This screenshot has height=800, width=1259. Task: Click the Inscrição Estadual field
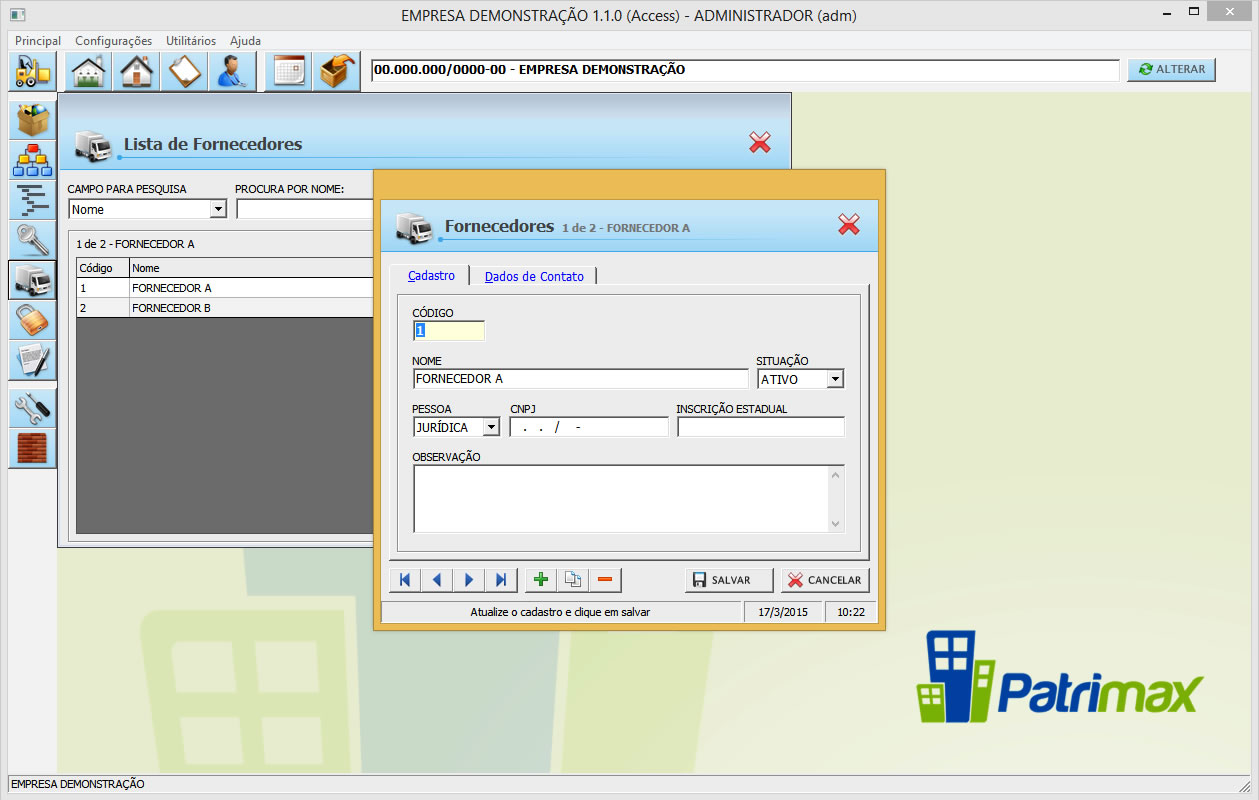point(761,427)
